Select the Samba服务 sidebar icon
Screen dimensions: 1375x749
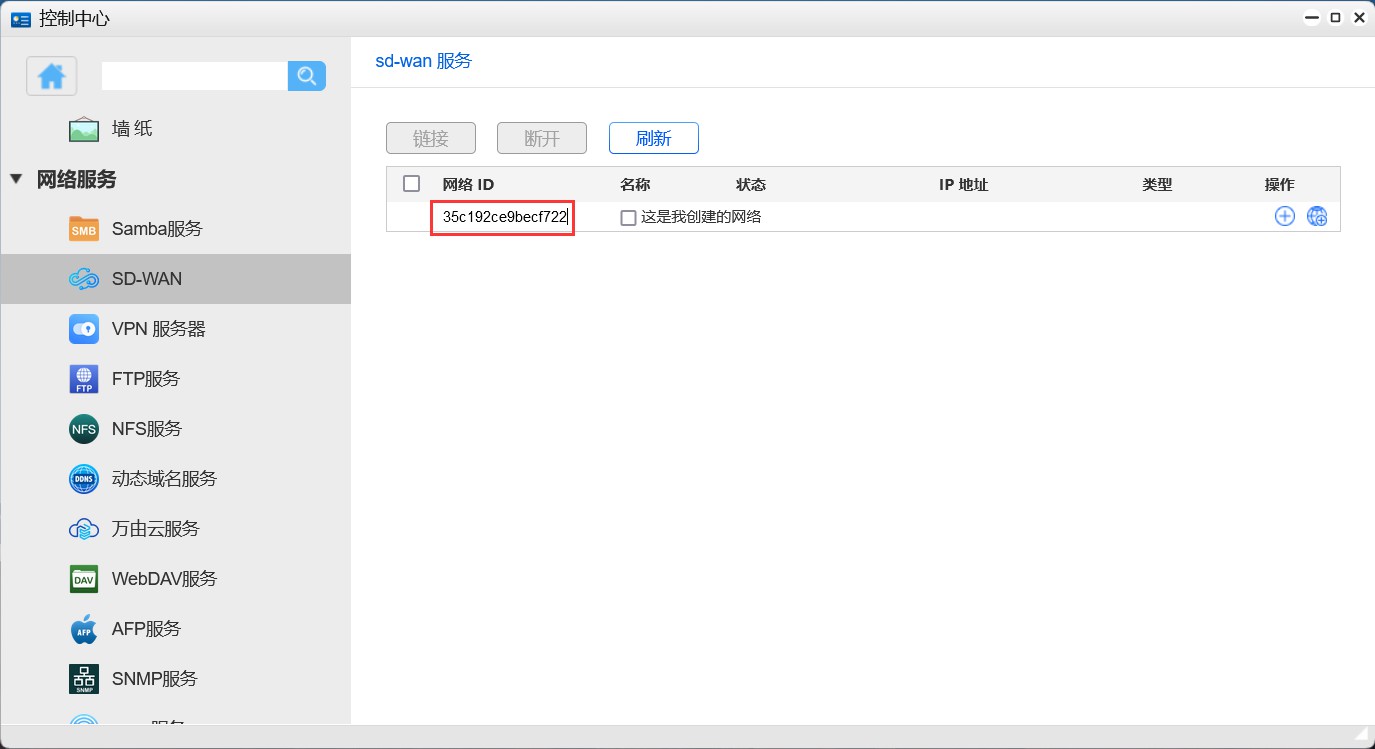click(x=83, y=228)
